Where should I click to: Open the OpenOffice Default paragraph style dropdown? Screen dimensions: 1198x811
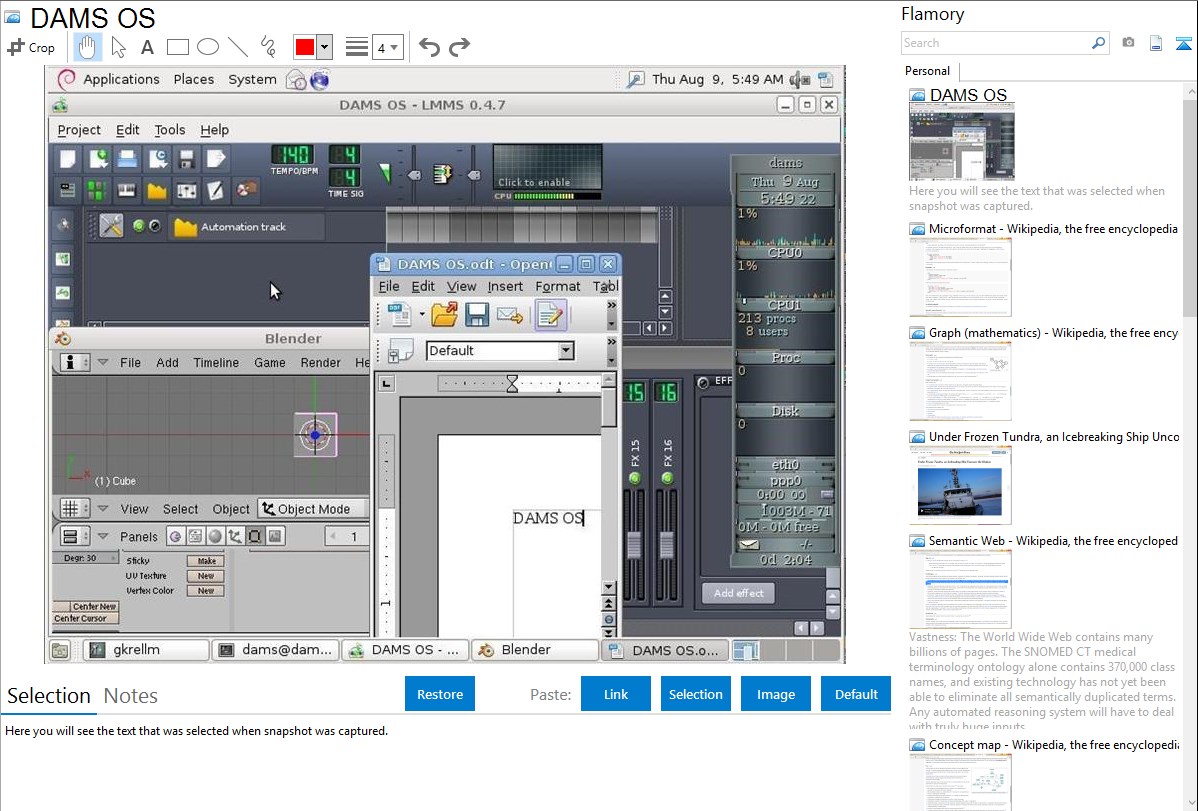click(x=565, y=351)
